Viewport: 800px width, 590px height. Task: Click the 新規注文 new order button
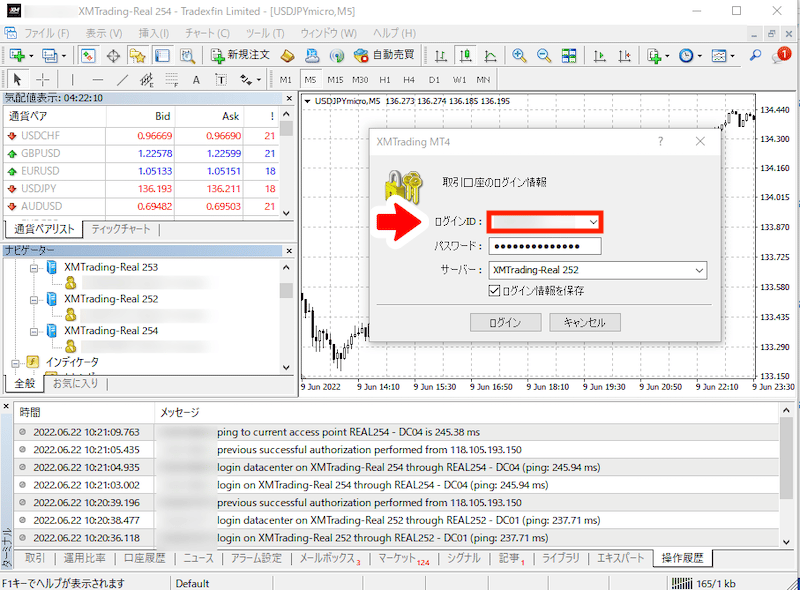(240, 55)
